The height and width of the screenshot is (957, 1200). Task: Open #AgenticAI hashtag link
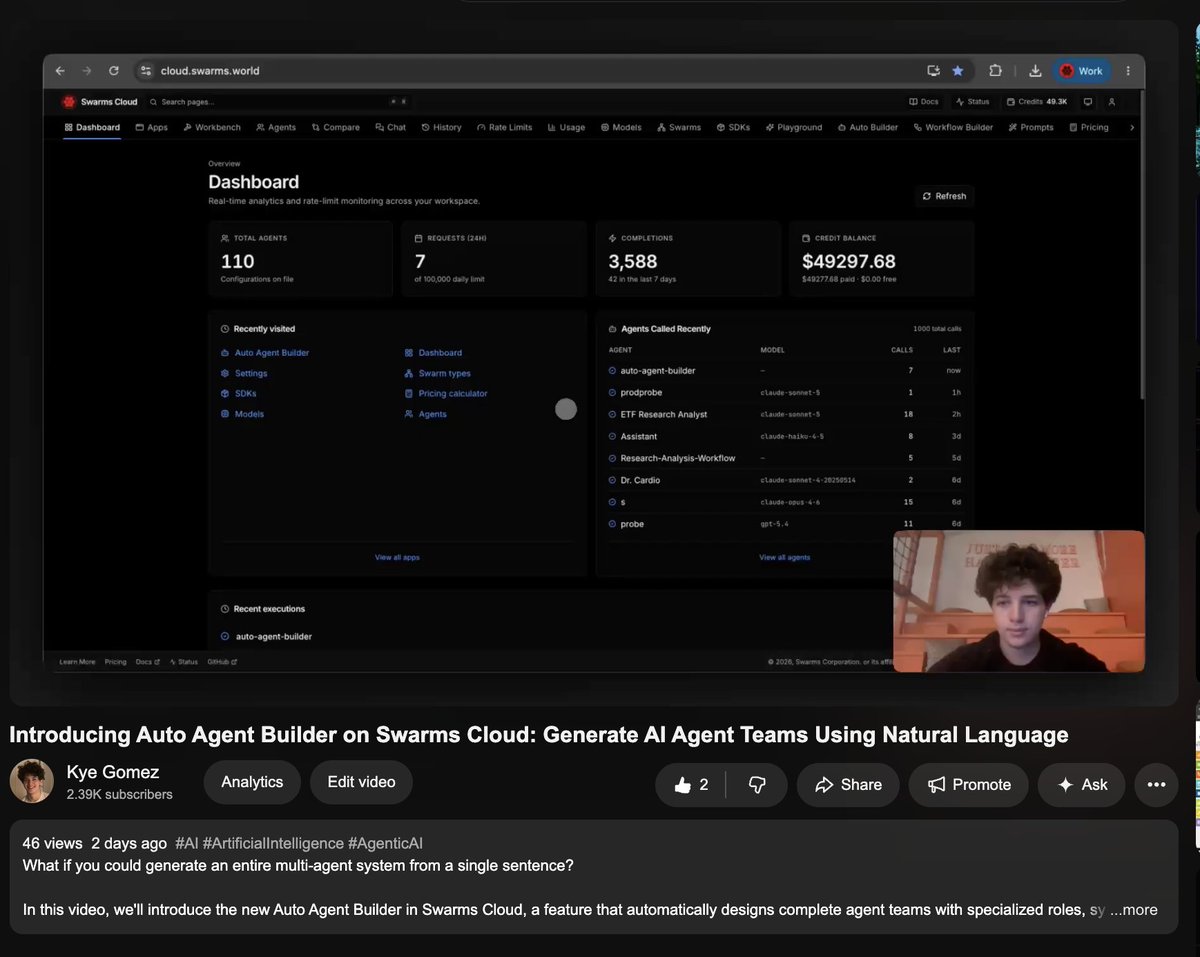click(385, 843)
